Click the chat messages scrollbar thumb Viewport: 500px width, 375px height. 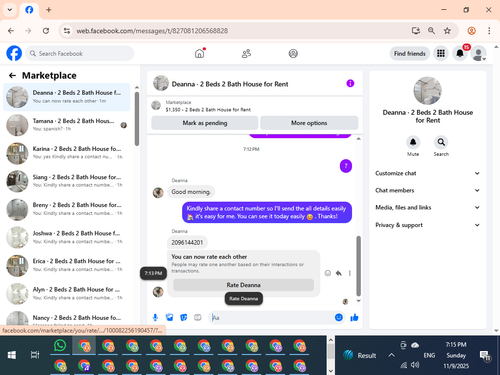coord(358,266)
